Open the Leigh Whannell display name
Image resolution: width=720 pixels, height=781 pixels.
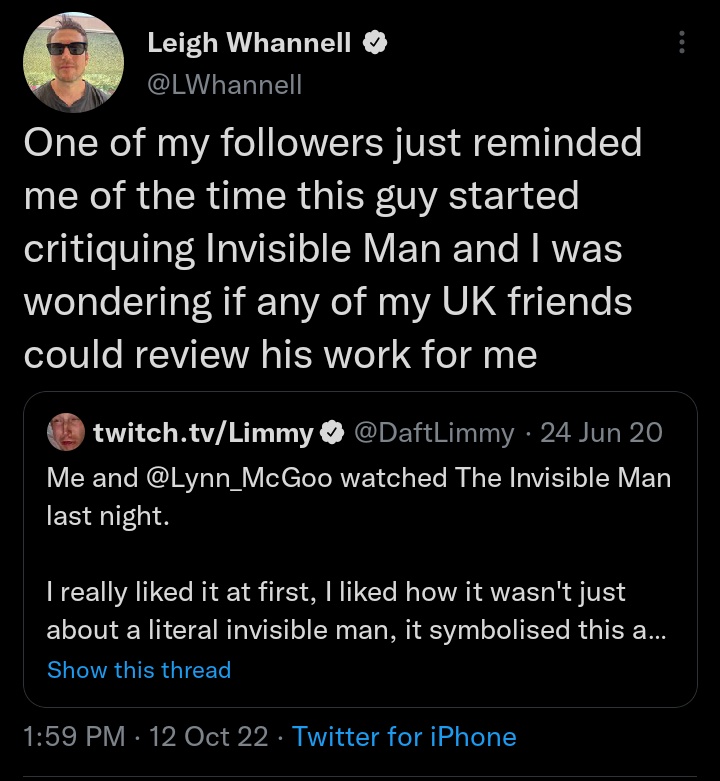click(x=249, y=42)
